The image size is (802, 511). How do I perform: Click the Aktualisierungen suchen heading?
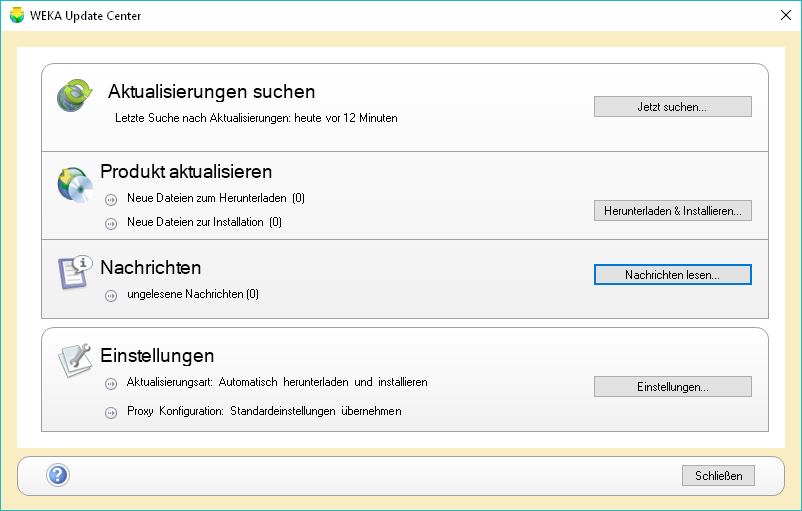click(211, 92)
